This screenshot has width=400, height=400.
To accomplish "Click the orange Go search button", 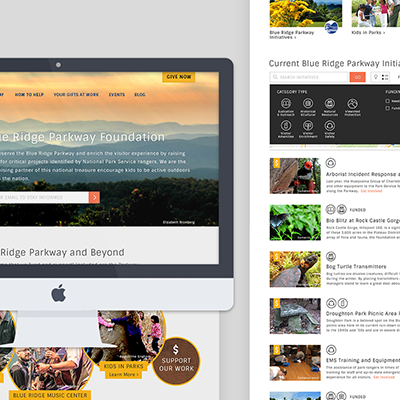I will [358, 77].
